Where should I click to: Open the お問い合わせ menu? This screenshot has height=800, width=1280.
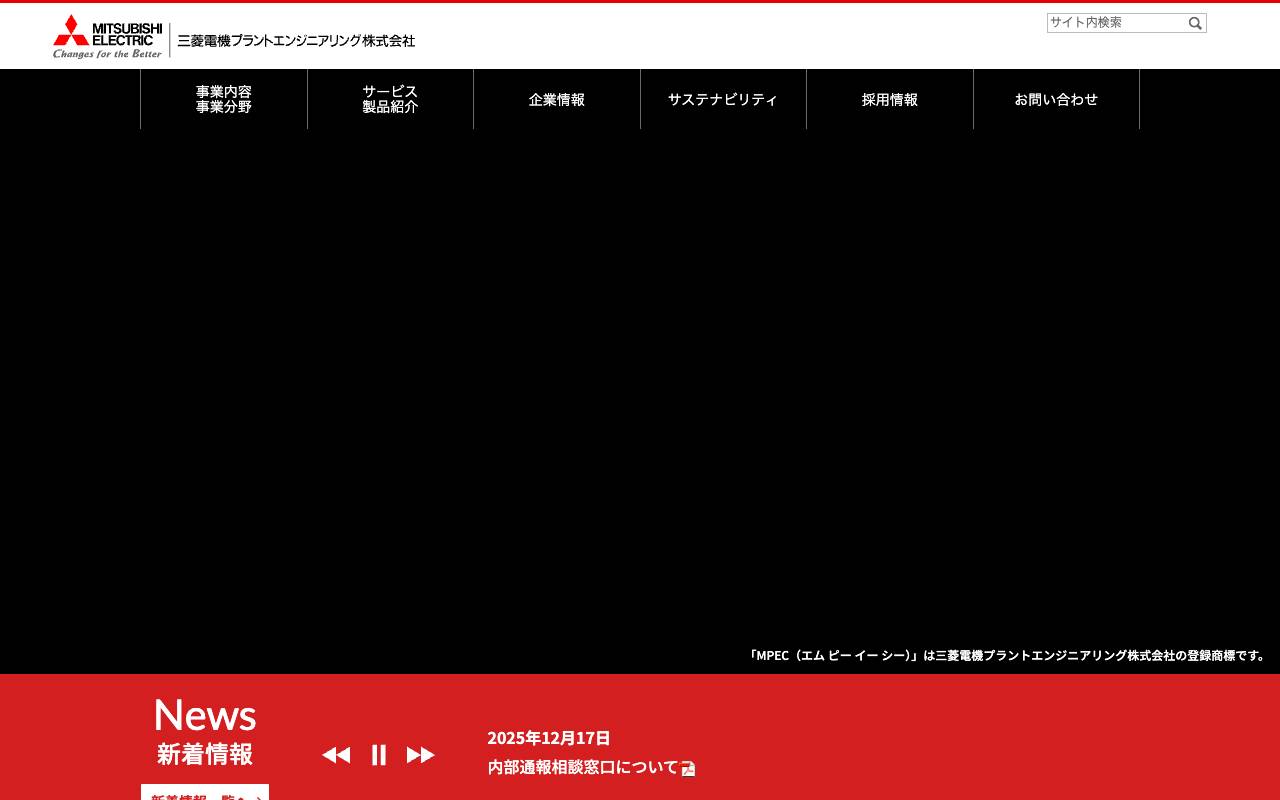pyautogui.click(x=1056, y=99)
